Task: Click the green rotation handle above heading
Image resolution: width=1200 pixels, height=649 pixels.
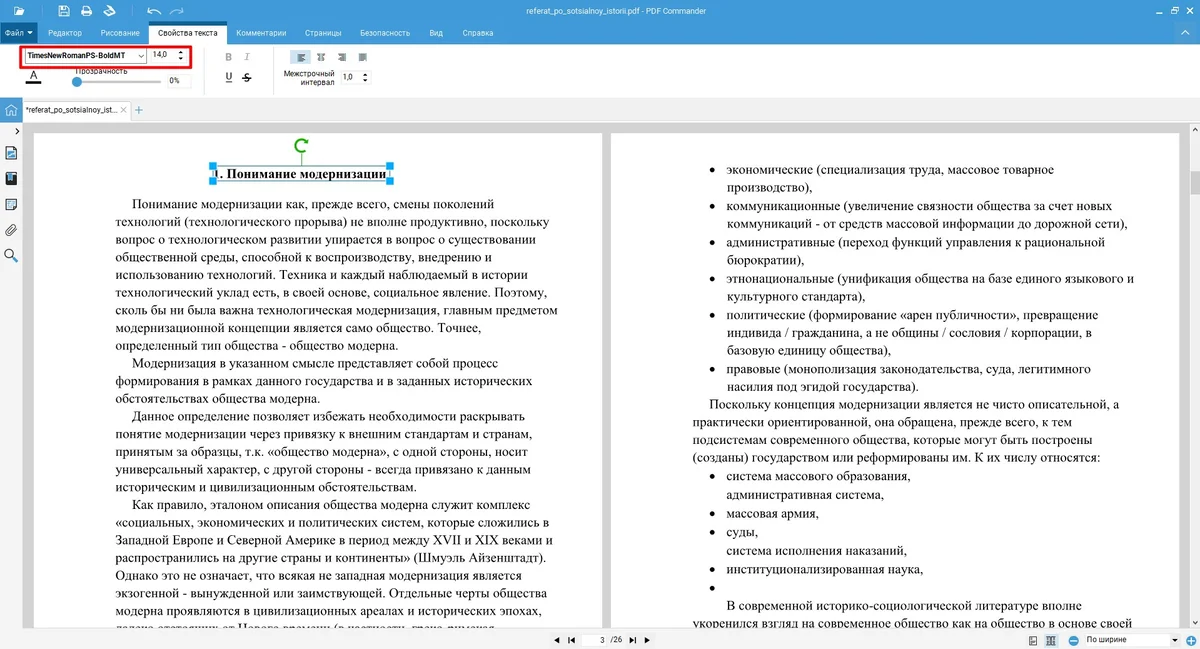Action: click(301, 146)
